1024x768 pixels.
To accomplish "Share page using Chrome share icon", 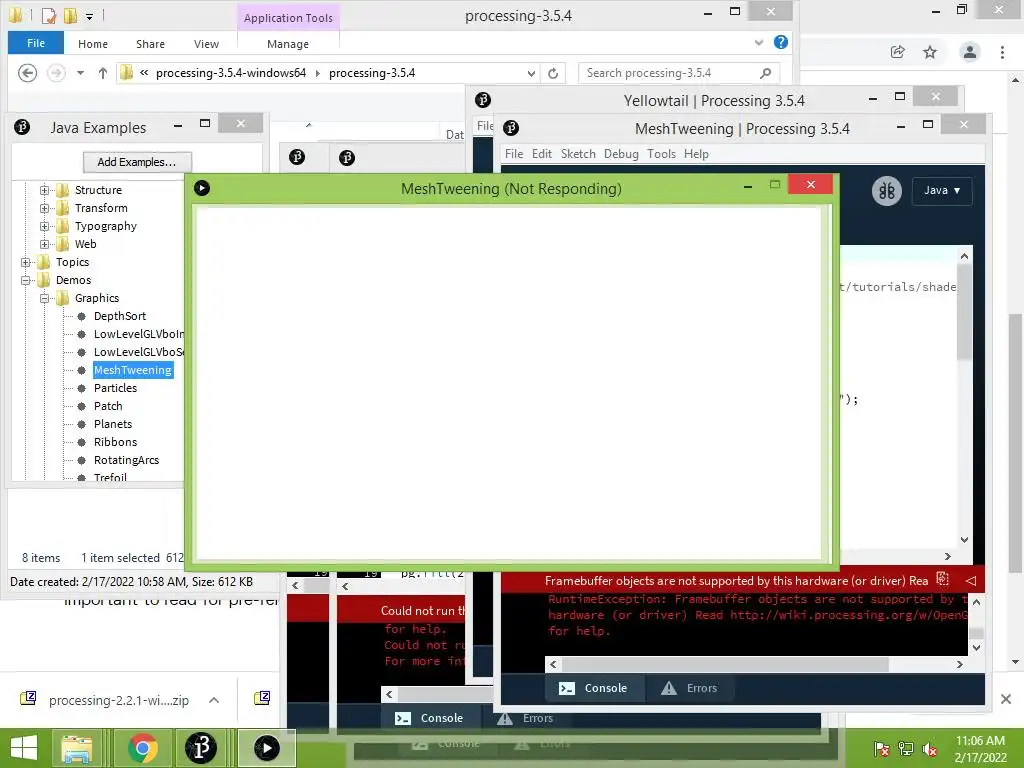I will (898, 52).
